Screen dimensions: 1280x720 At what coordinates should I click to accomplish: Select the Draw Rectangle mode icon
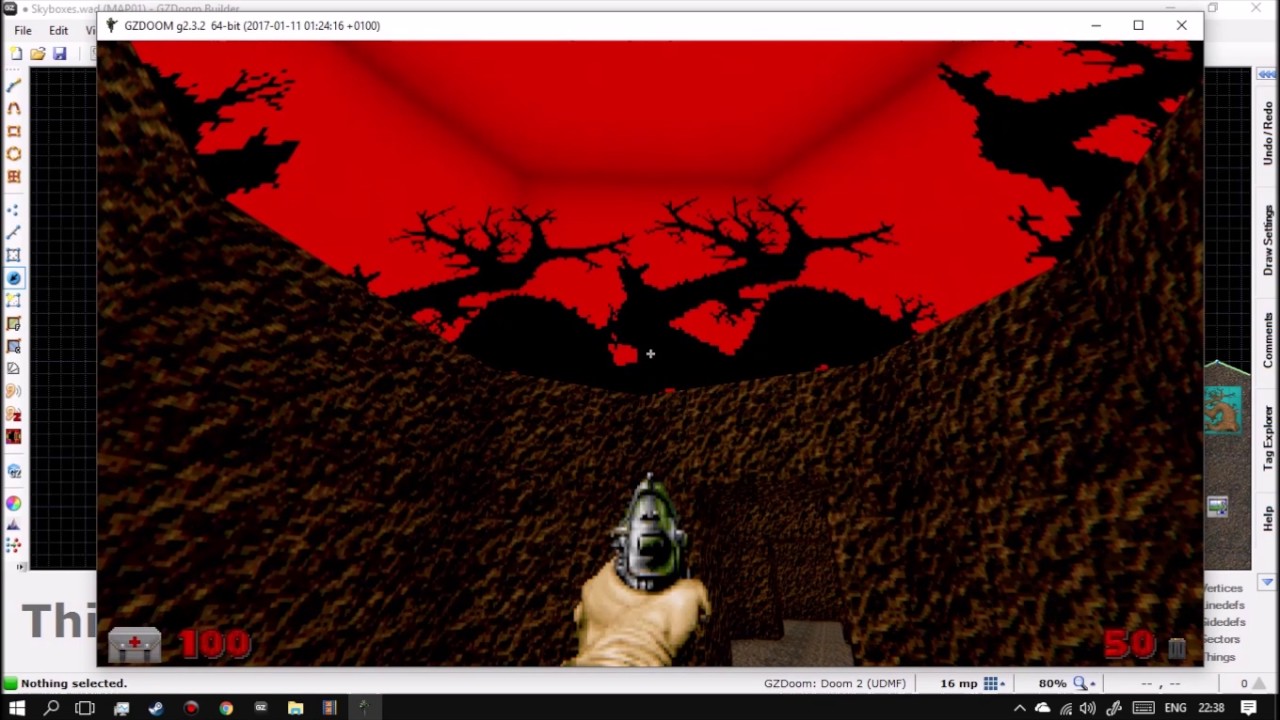coord(14,131)
